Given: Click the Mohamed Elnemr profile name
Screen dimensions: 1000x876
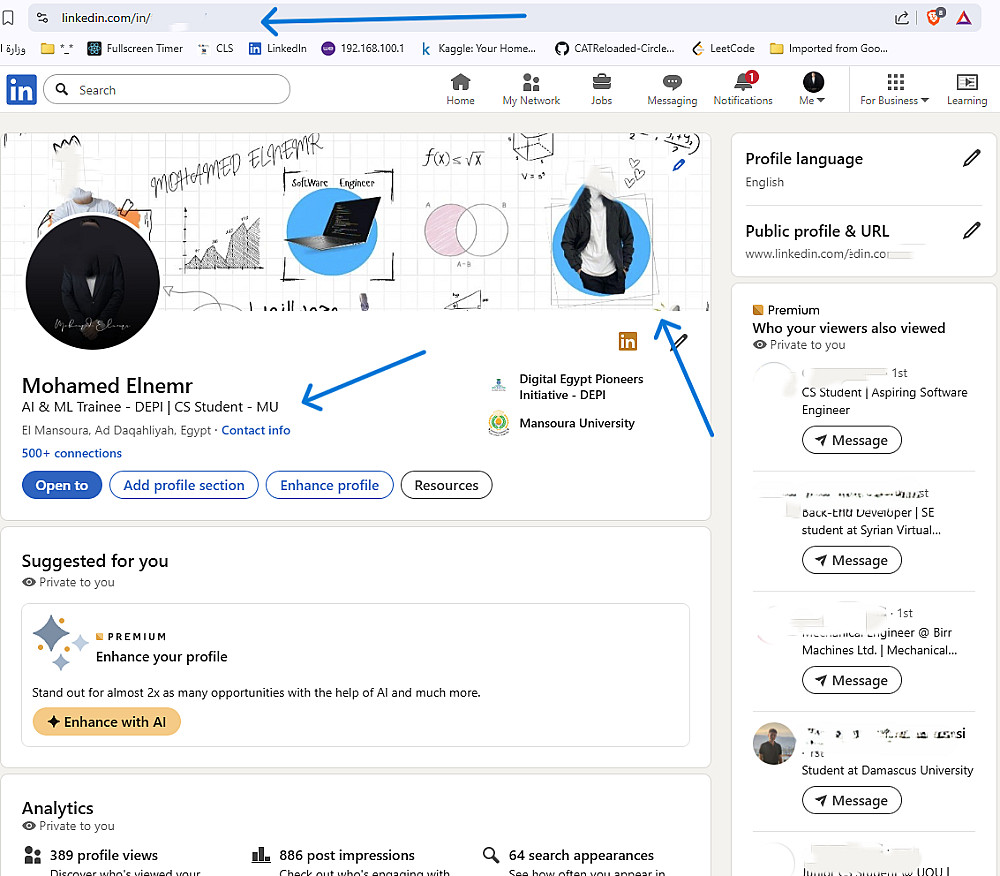Looking at the screenshot, I should point(107,386).
